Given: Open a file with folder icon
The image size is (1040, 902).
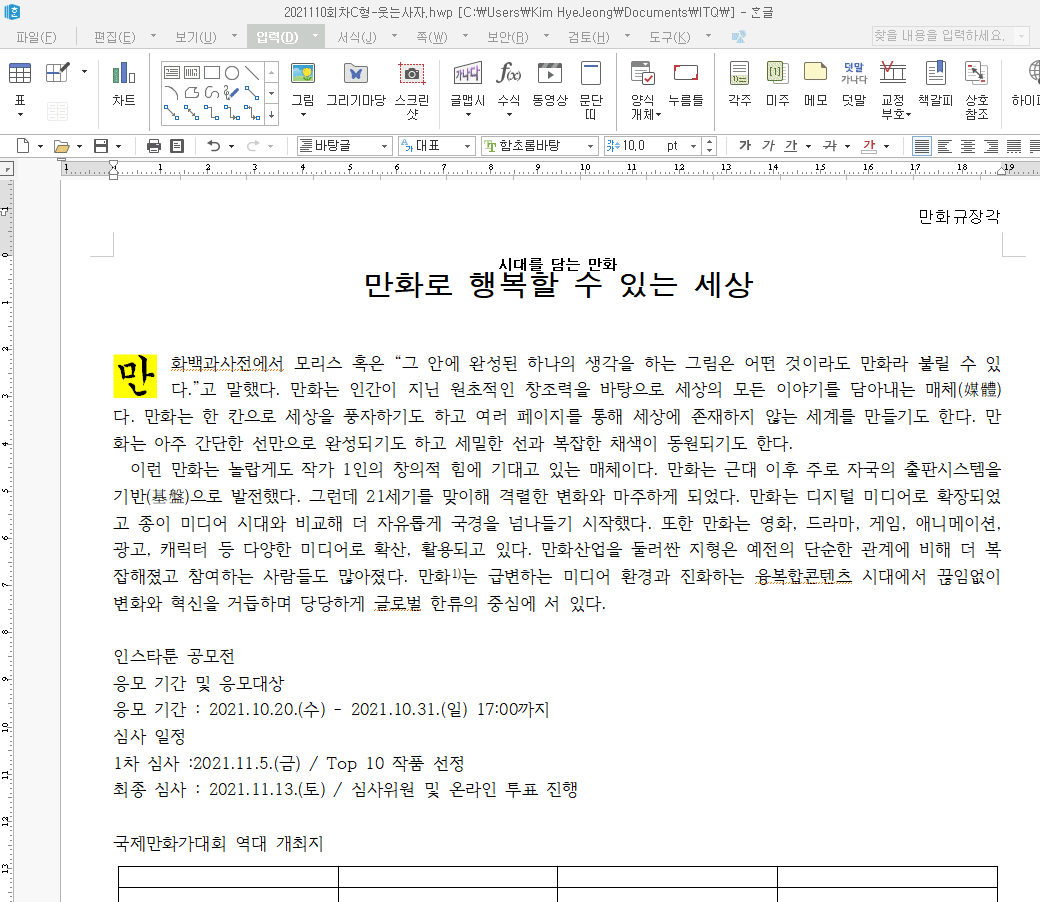Looking at the screenshot, I should coord(61,145).
